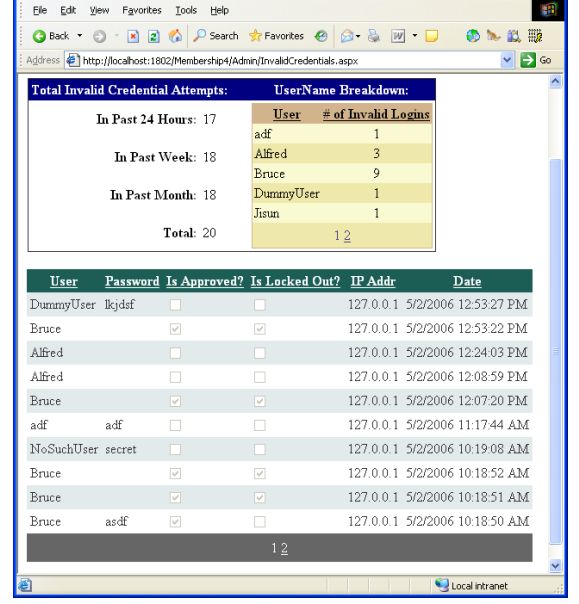Click the page icon in status bar
Screen dimensions: 579x604
tap(25, 586)
